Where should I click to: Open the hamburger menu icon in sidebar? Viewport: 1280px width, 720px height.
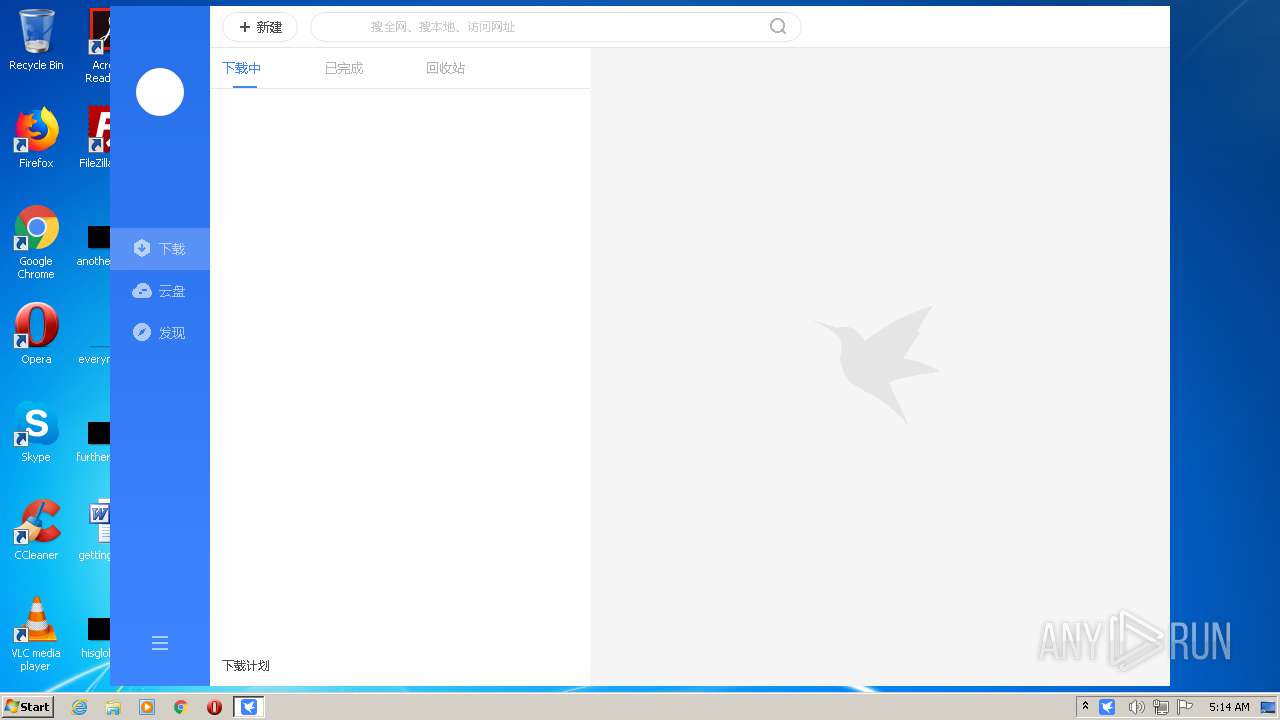pos(160,643)
